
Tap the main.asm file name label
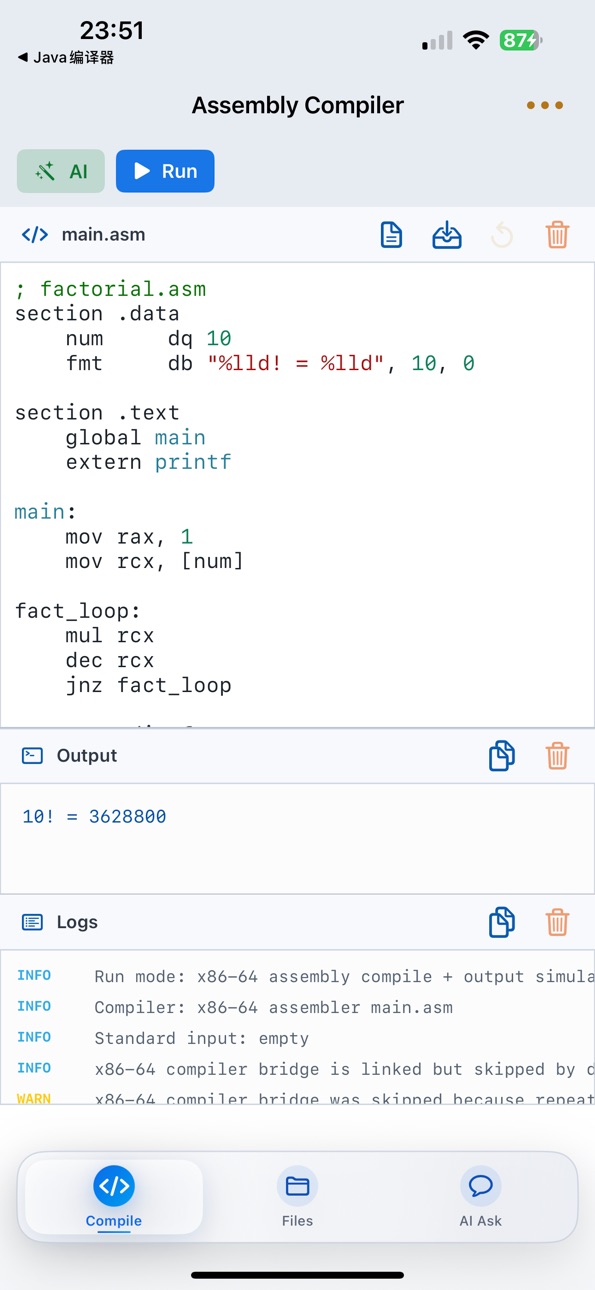click(x=103, y=235)
